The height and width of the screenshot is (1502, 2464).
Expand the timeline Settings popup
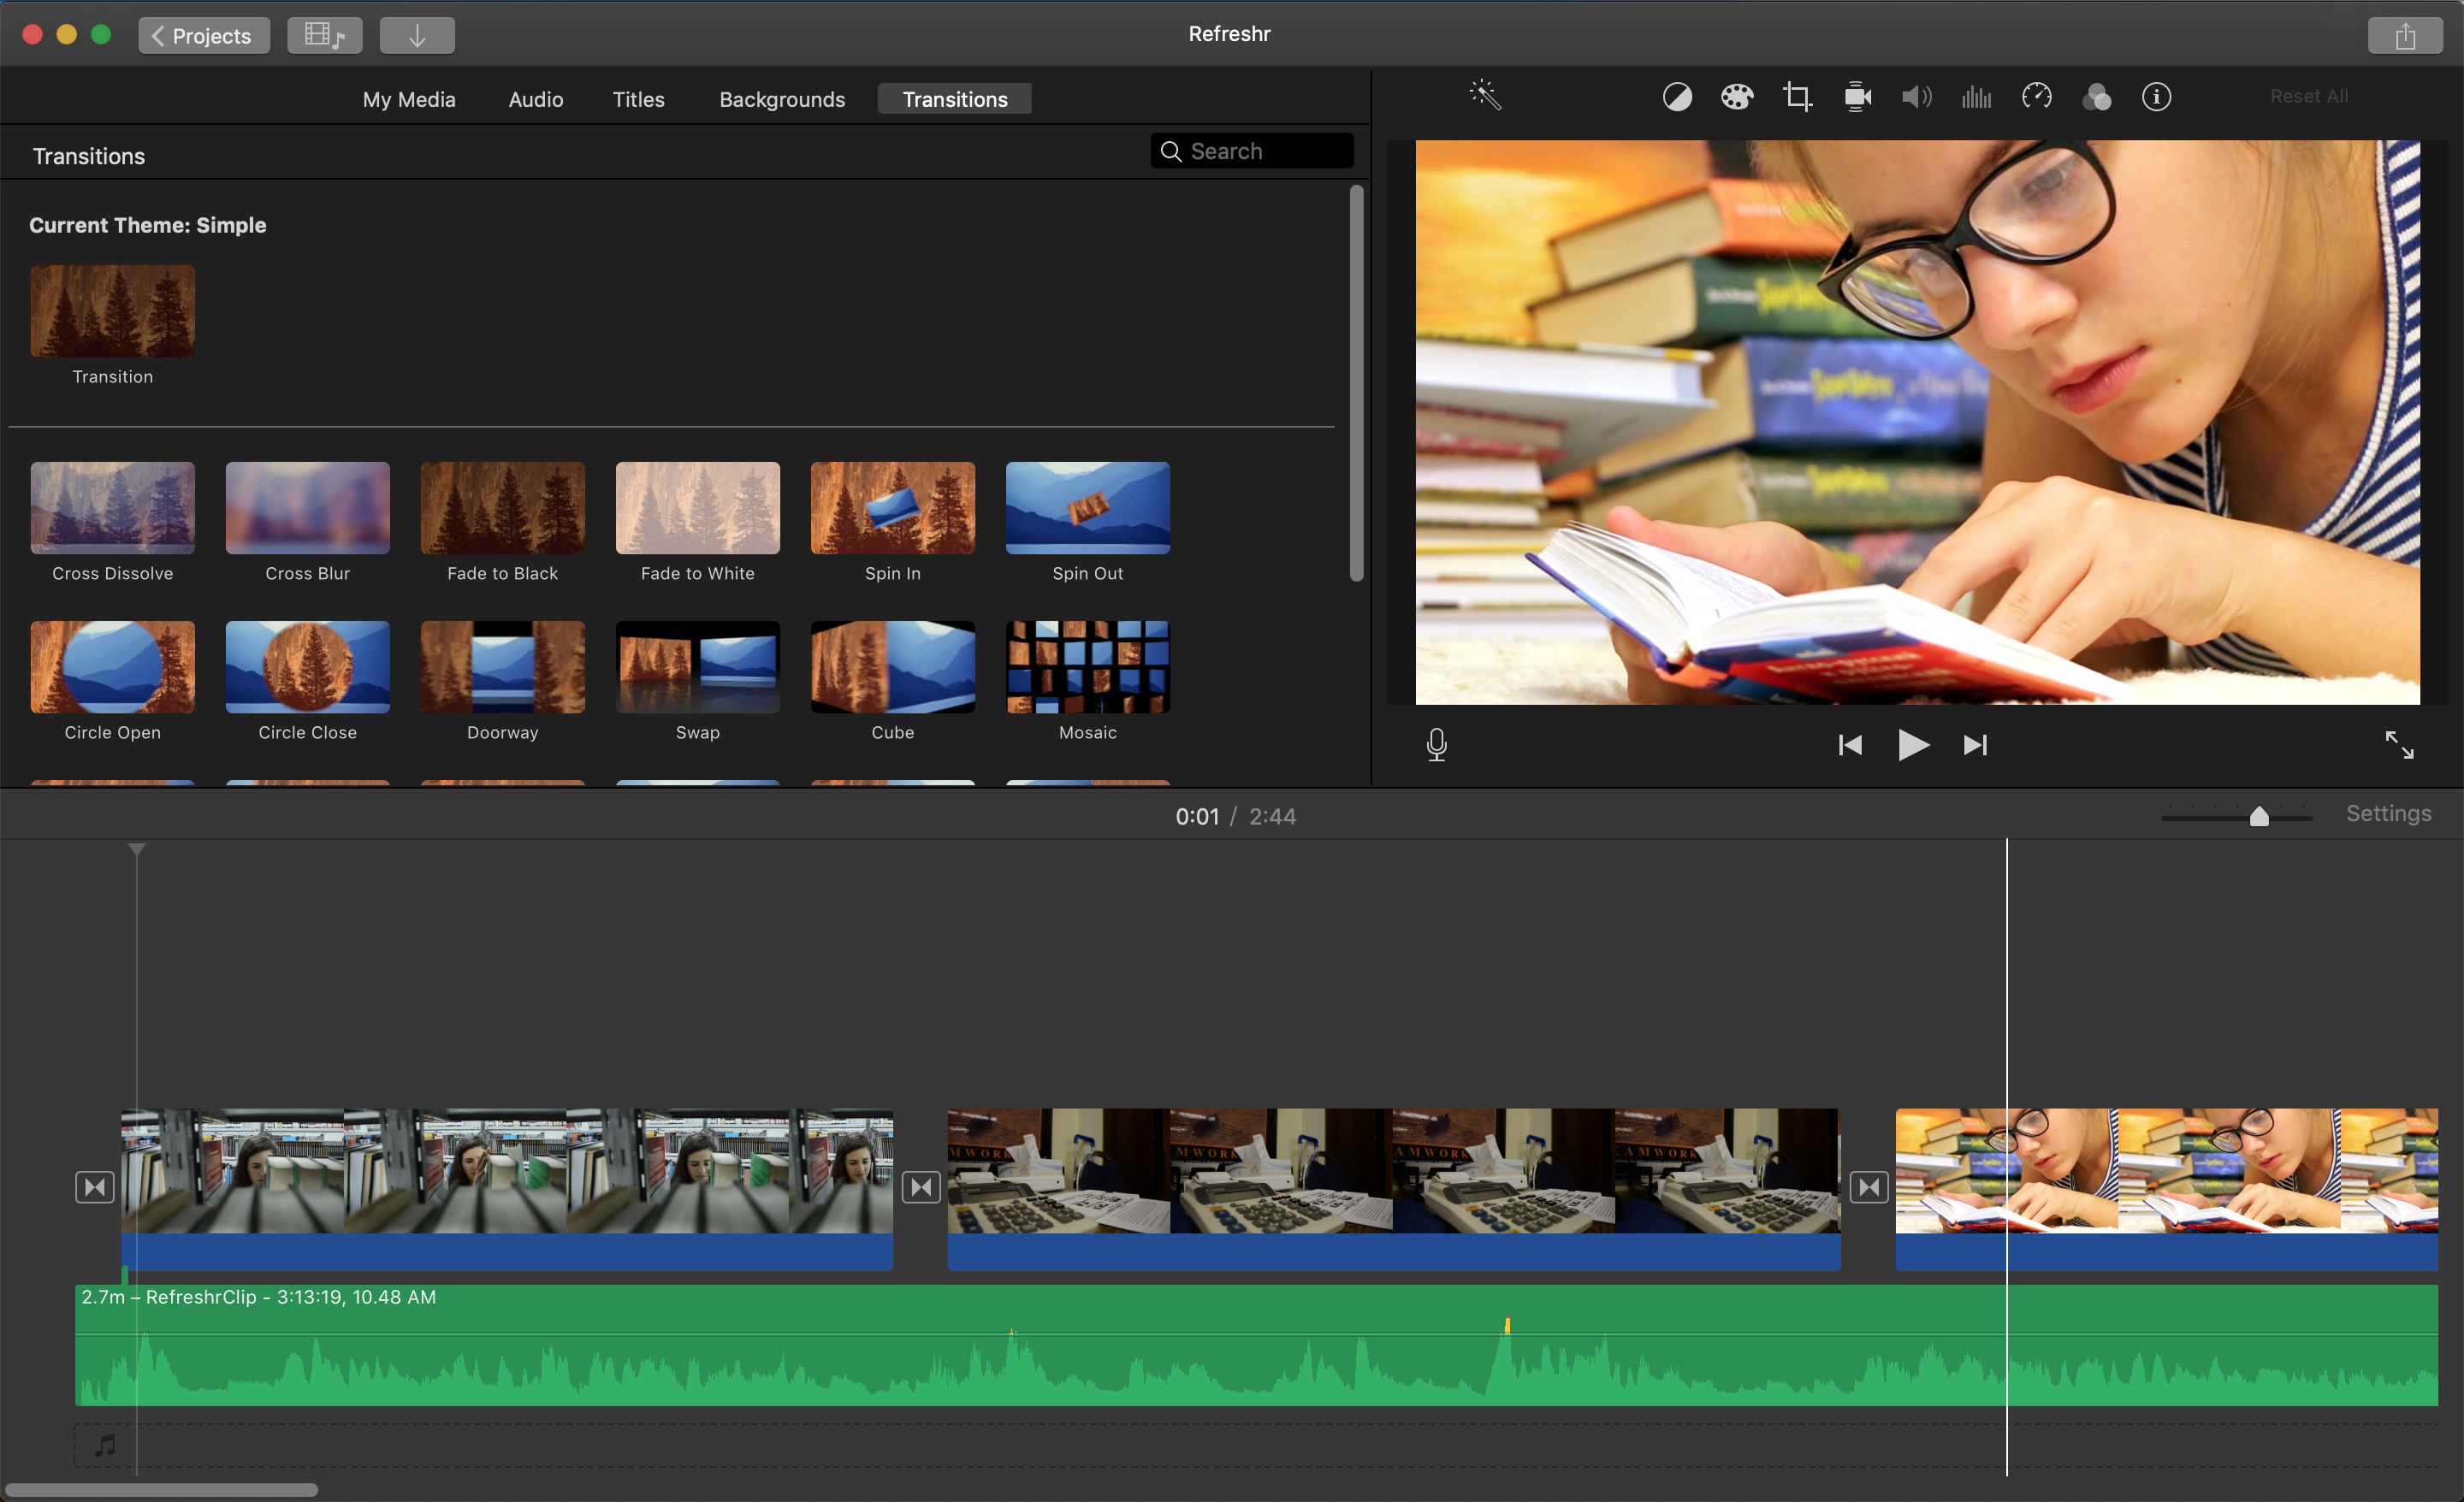click(2388, 814)
